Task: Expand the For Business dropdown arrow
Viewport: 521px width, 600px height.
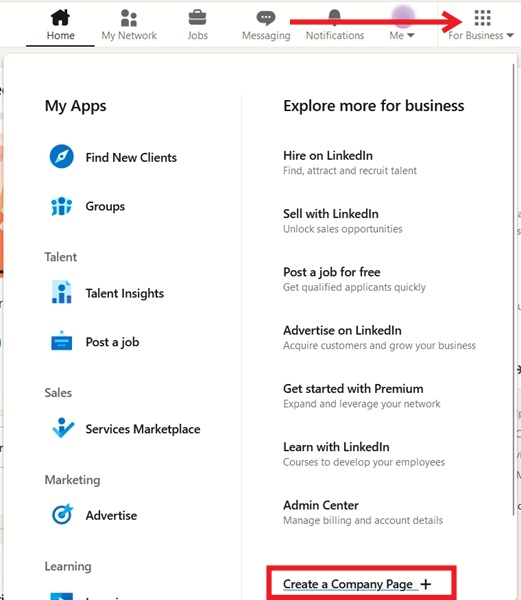Action: tap(510, 35)
